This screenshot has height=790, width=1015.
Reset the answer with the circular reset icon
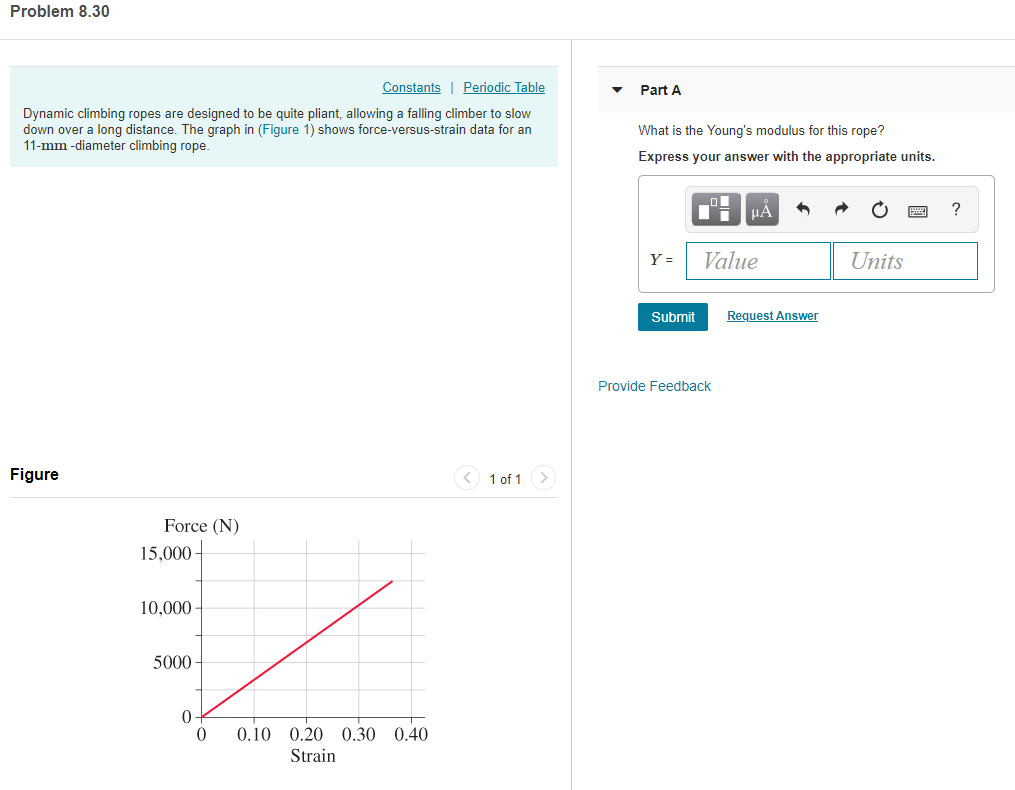[879, 209]
